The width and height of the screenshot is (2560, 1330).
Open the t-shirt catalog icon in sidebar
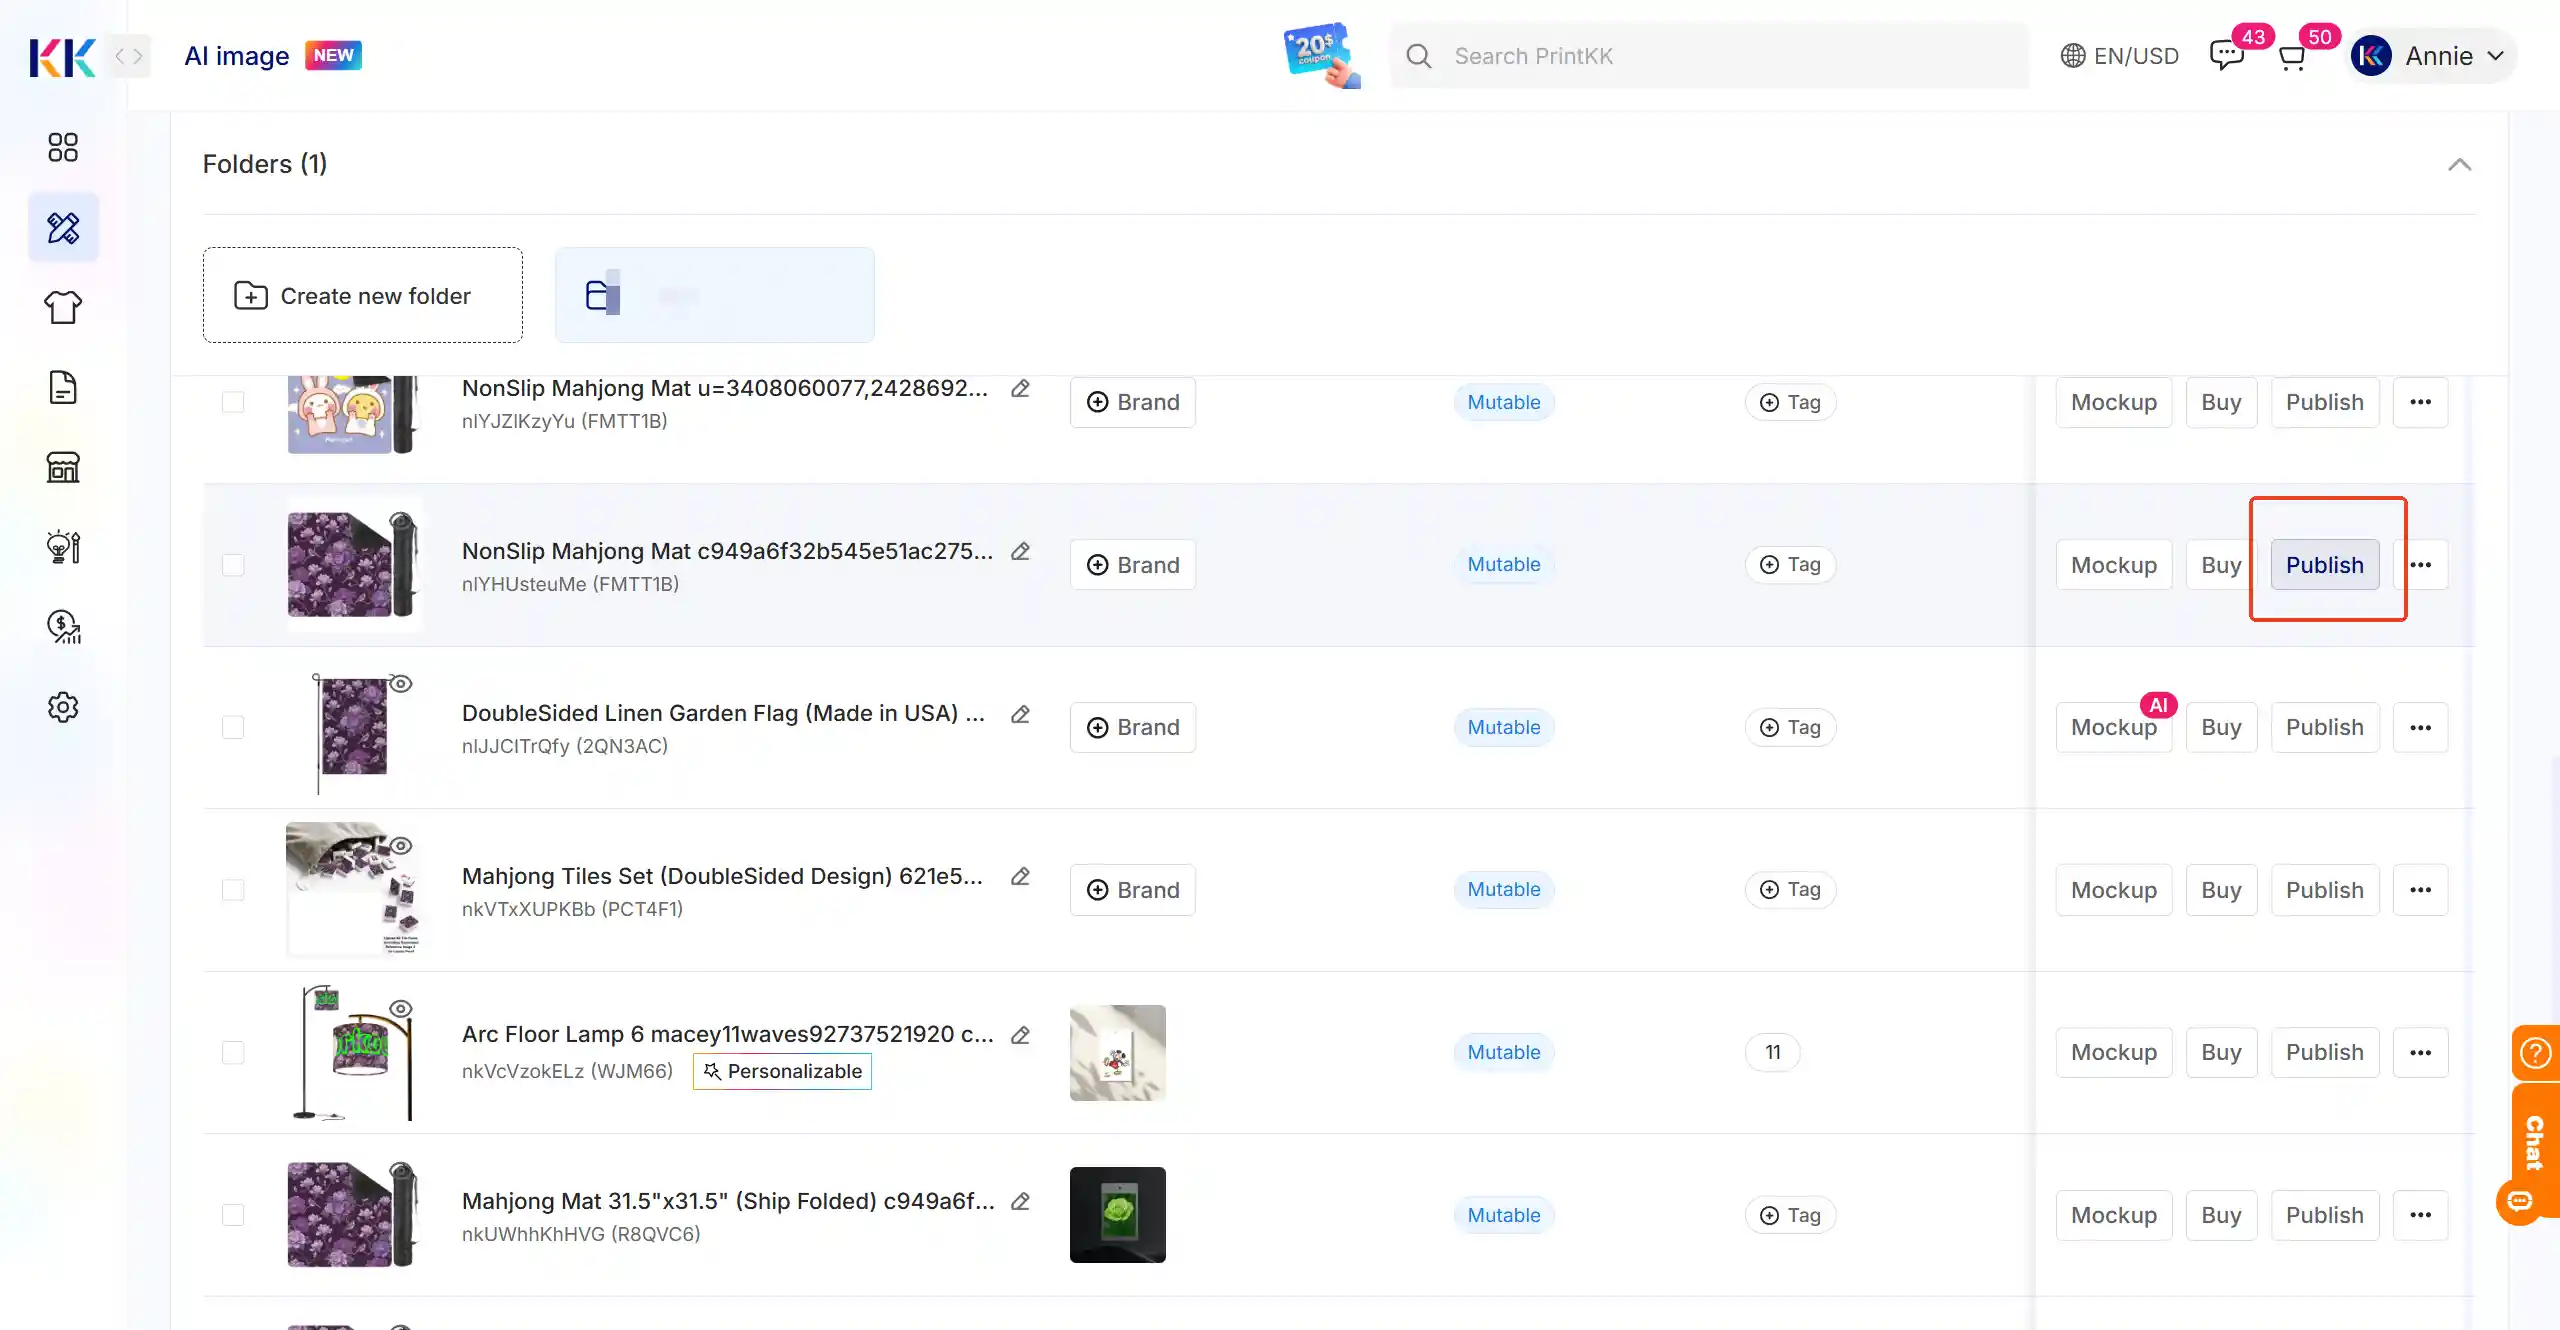coord(63,307)
